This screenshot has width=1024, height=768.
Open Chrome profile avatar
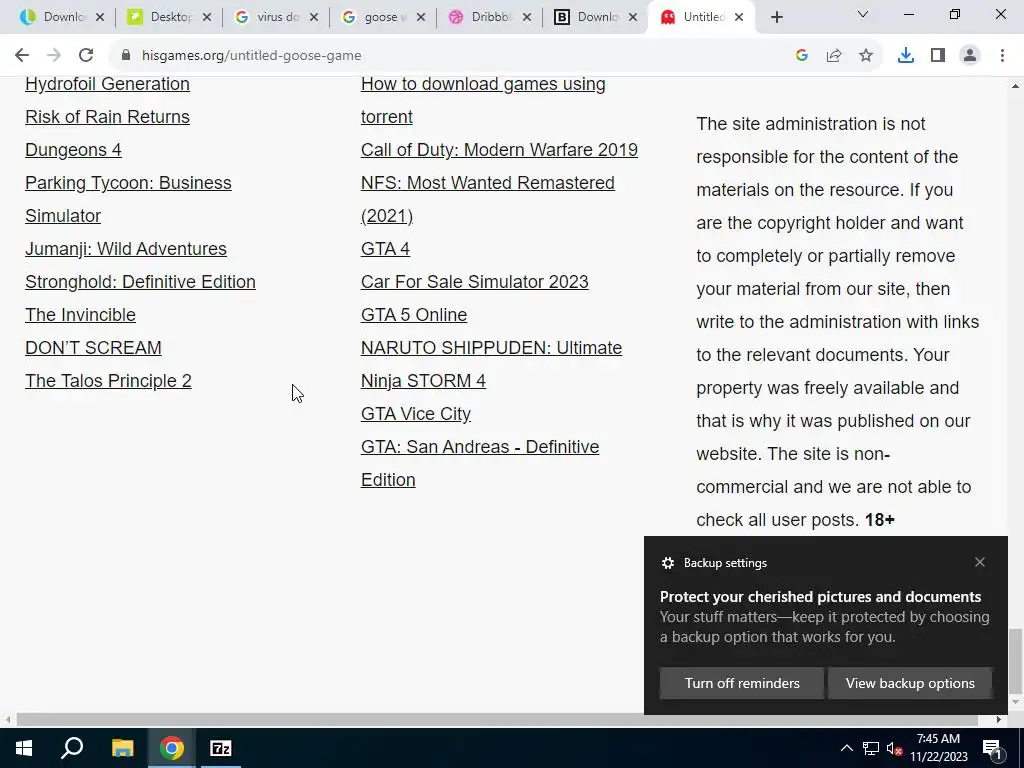coord(970,56)
